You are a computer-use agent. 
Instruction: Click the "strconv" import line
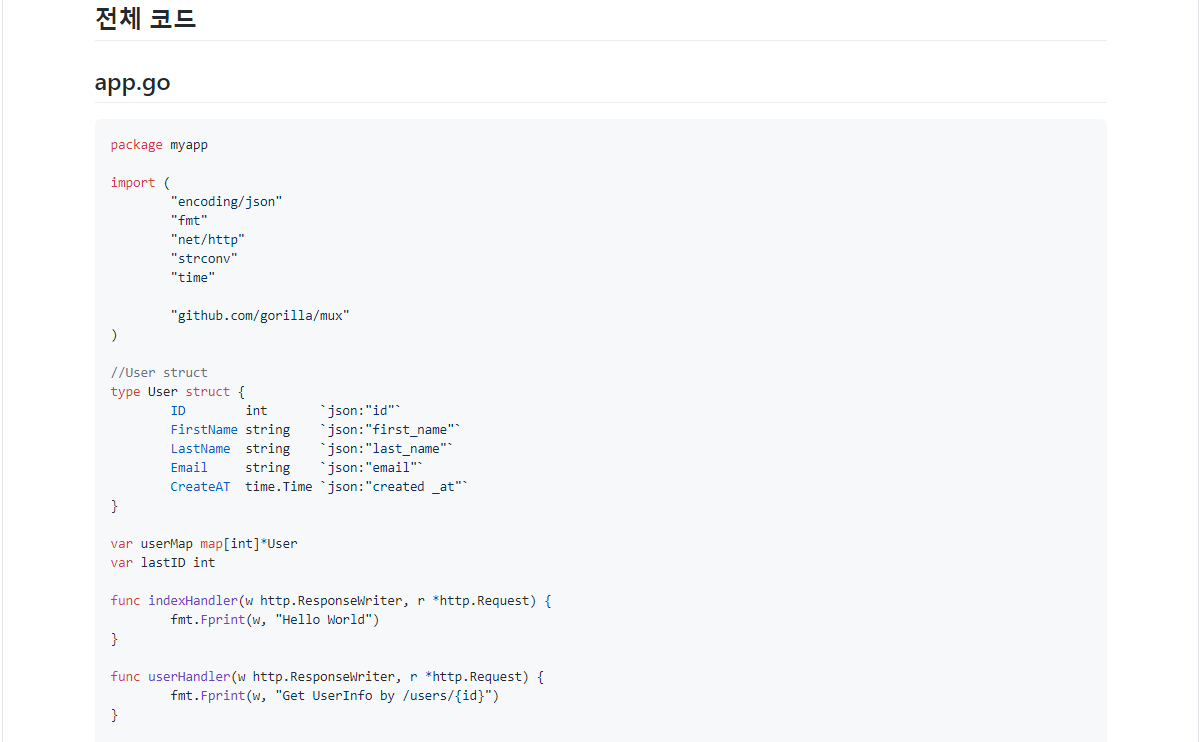coord(204,259)
